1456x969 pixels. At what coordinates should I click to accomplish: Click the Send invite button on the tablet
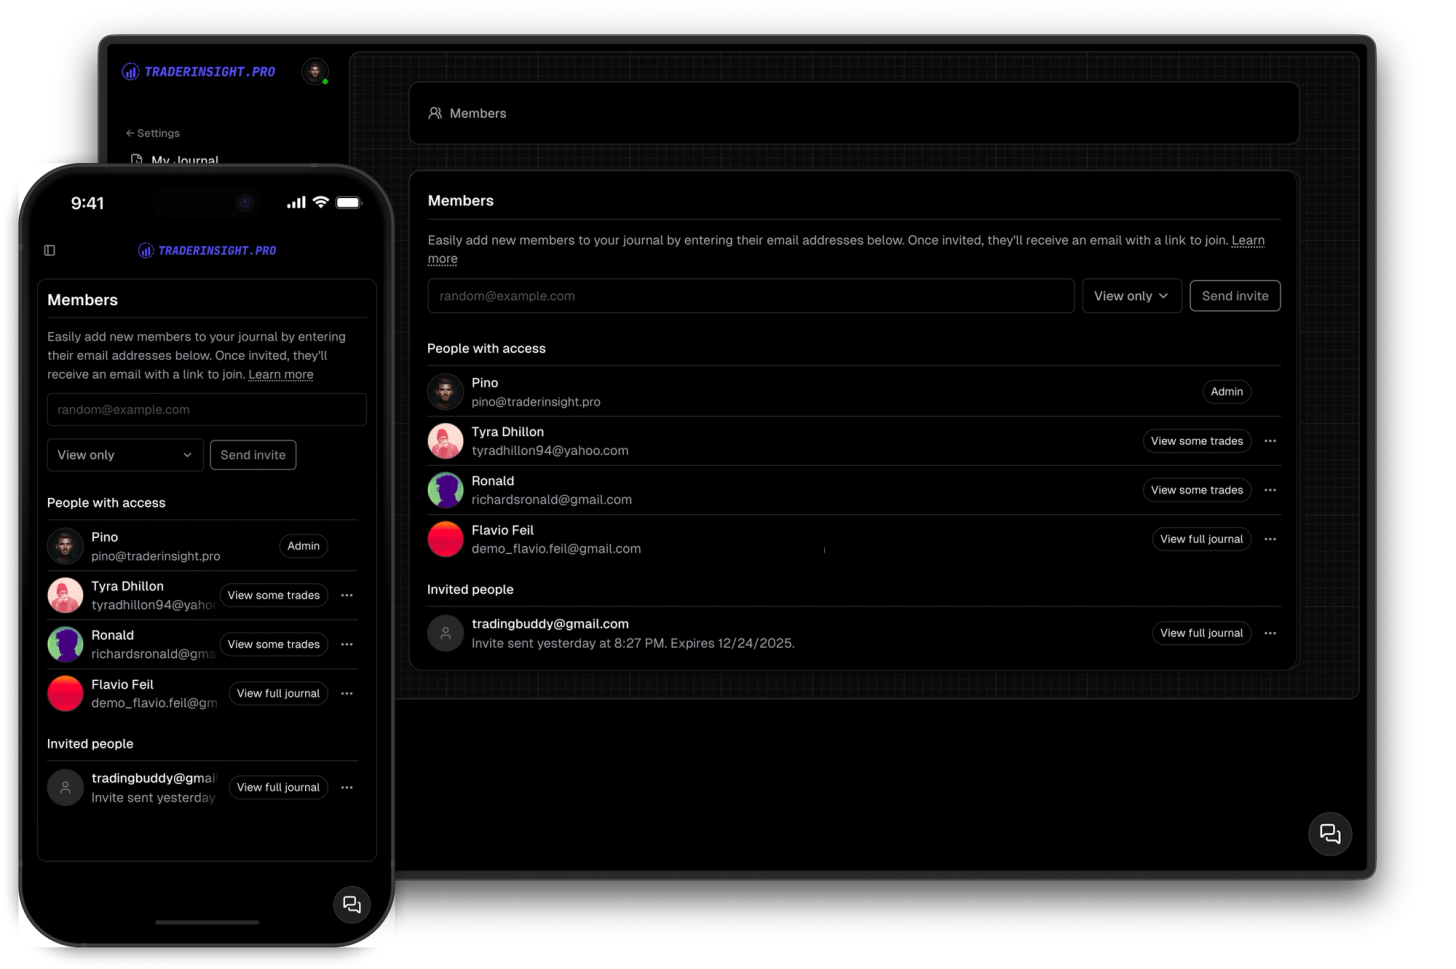[1234, 295]
